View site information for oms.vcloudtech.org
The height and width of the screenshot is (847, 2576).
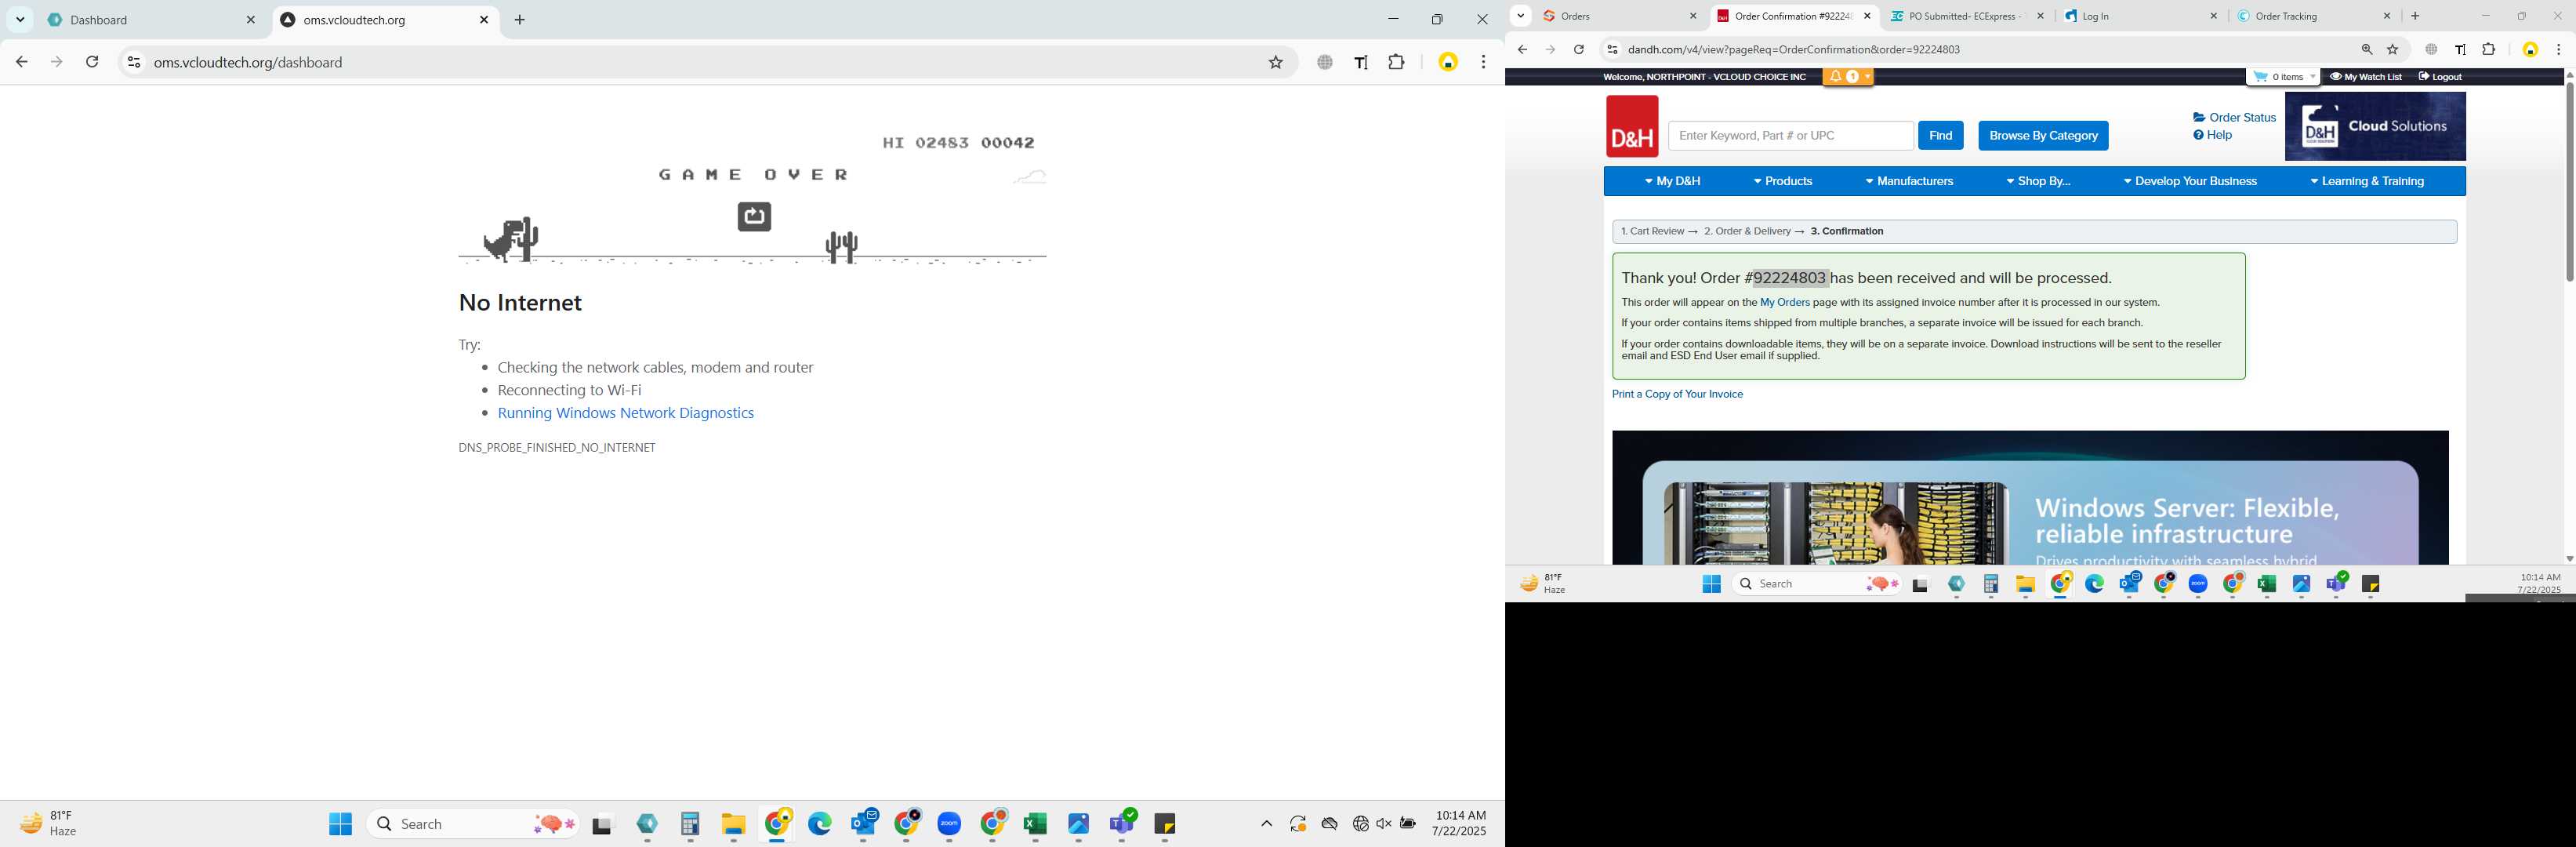click(x=133, y=62)
